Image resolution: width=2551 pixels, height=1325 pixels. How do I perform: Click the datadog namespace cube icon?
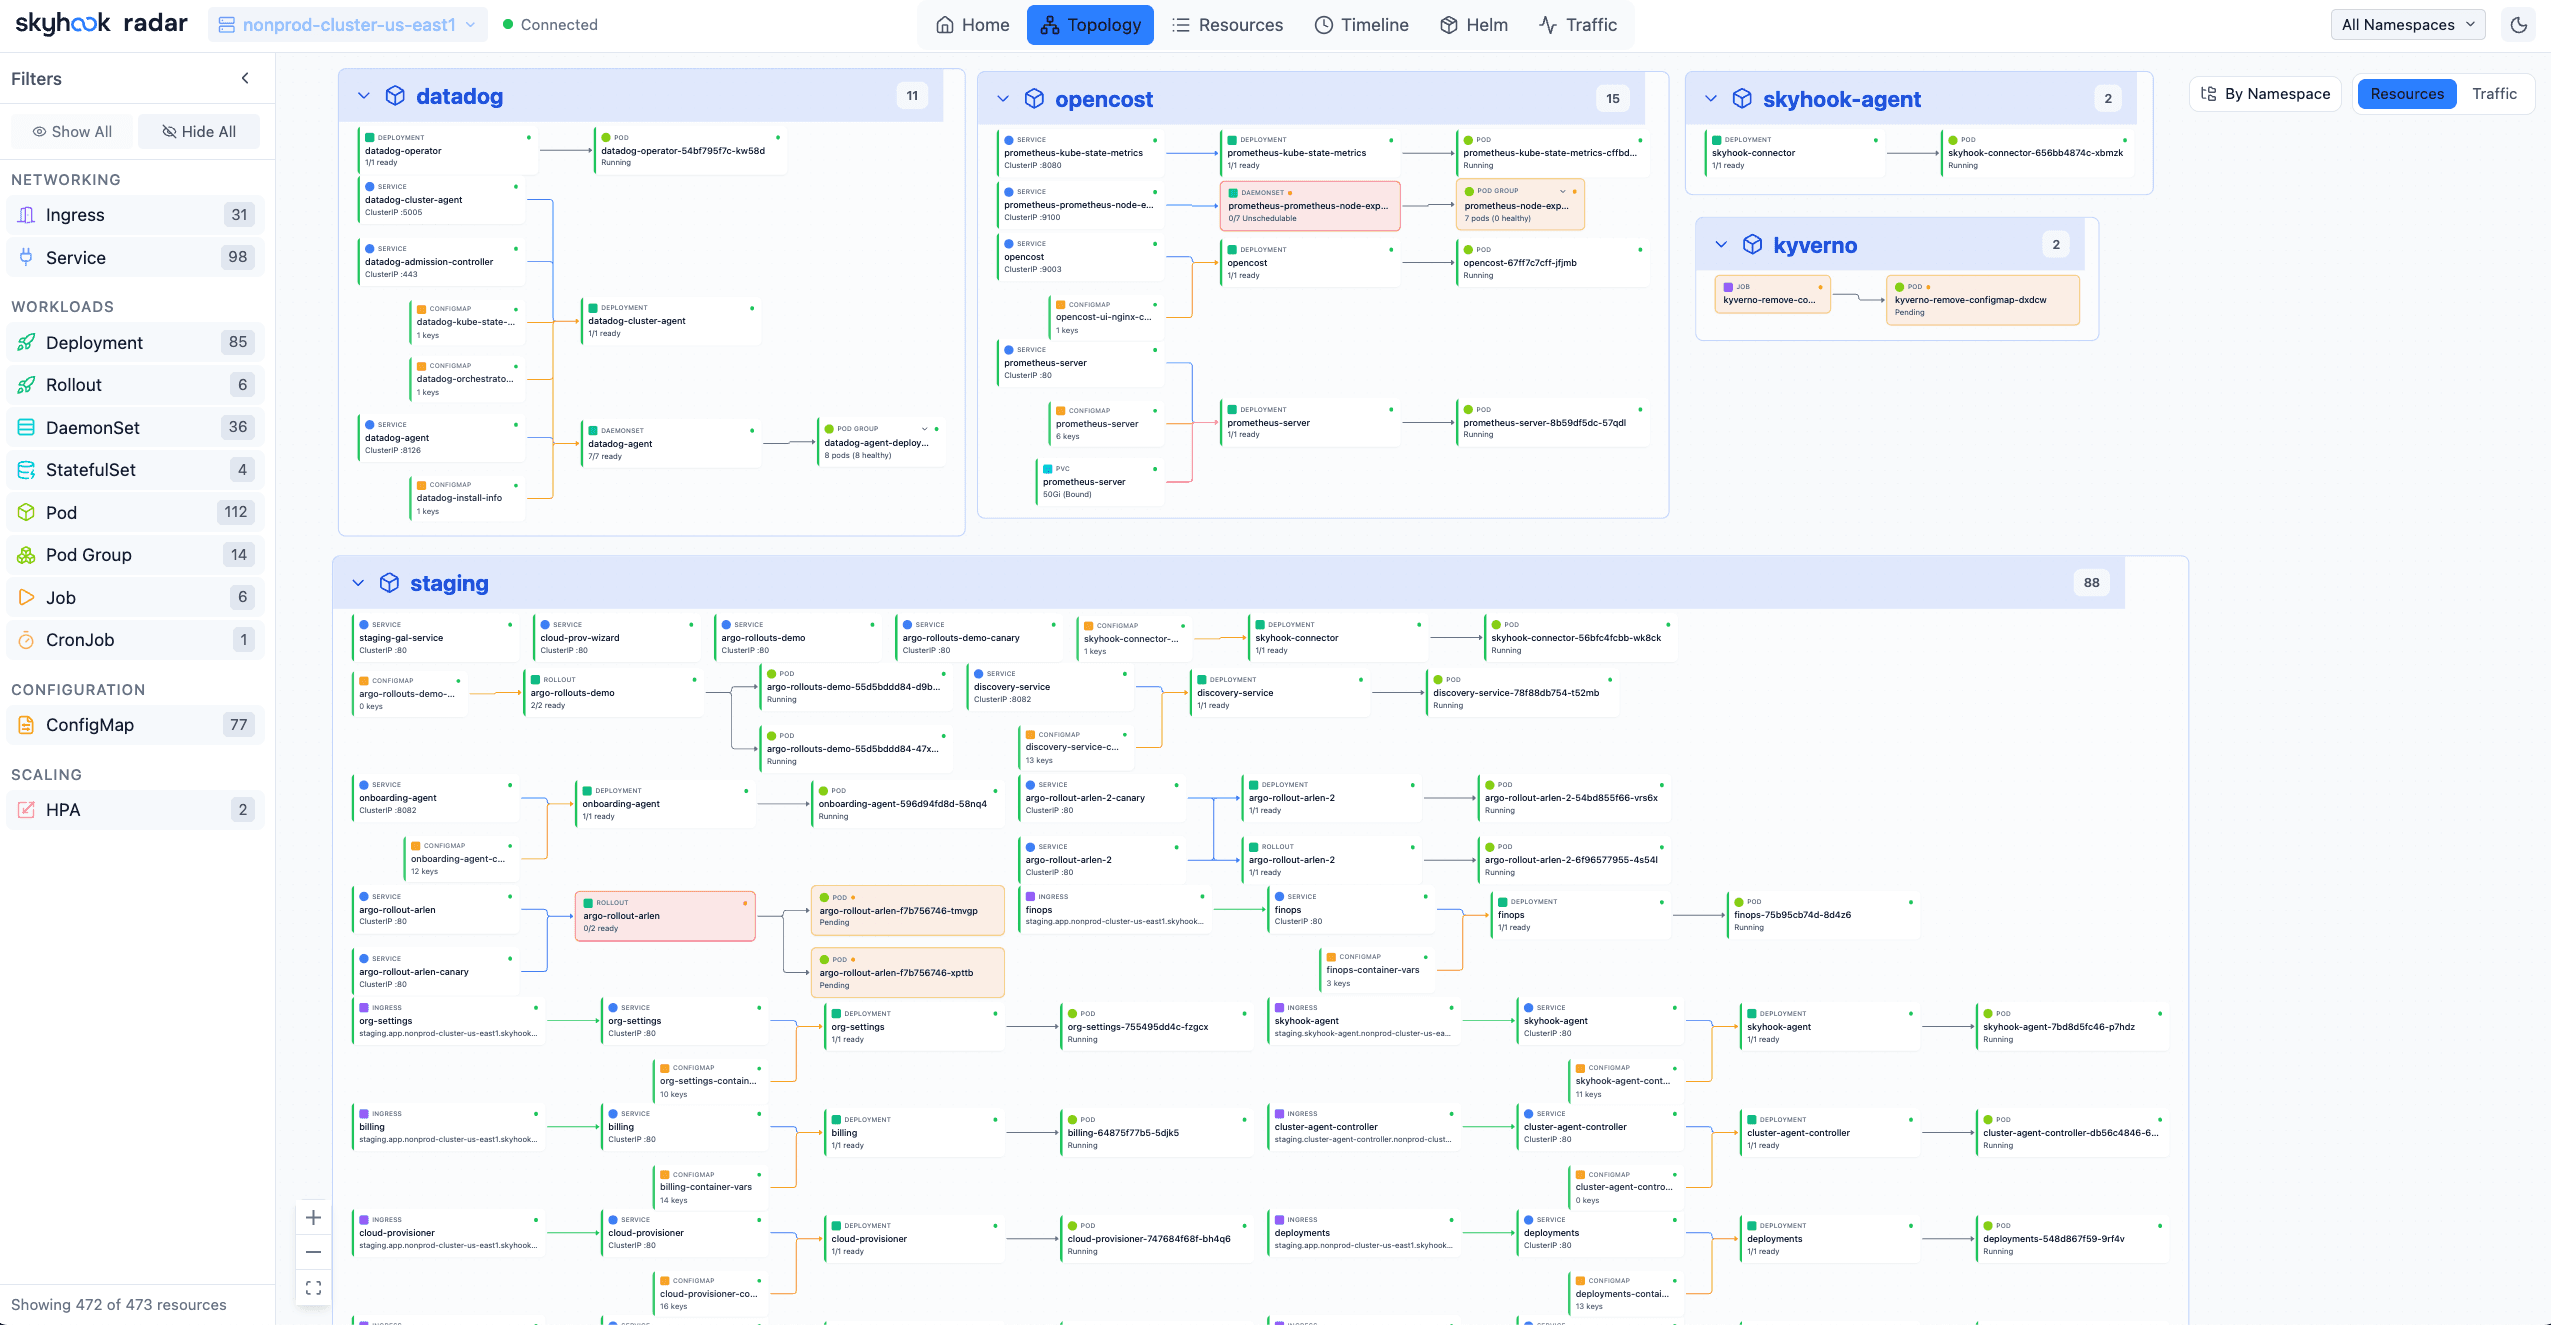click(x=395, y=96)
